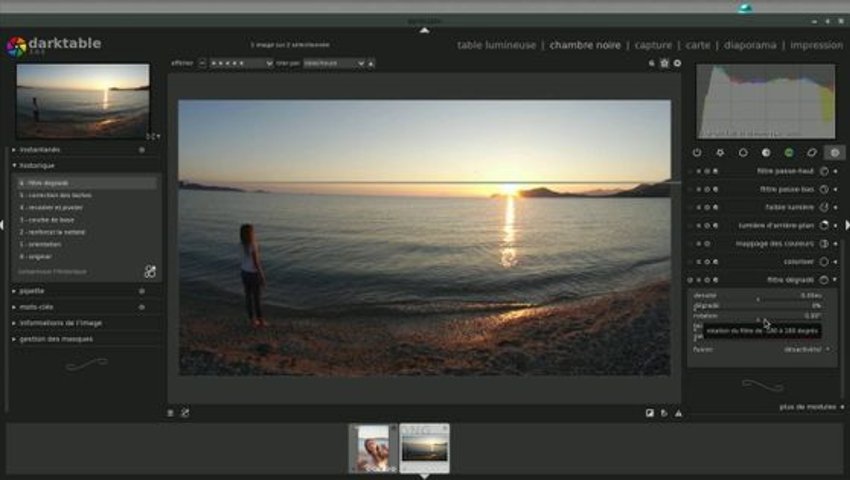Select history item 0 original
Image resolution: width=850 pixels, height=480 pixels.
pos(87,257)
